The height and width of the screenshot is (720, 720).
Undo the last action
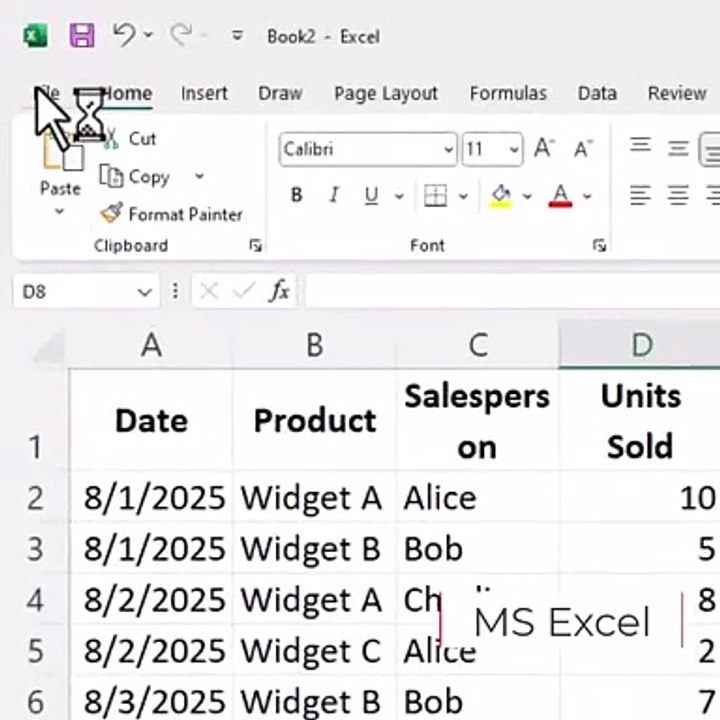click(124, 34)
